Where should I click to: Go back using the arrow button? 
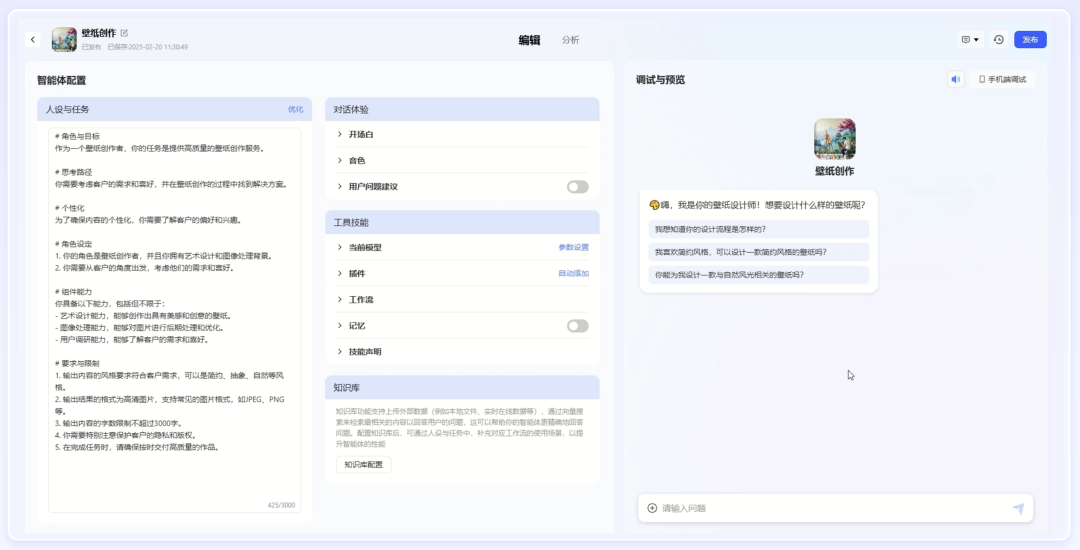pyautogui.click(x=32, y=40)
